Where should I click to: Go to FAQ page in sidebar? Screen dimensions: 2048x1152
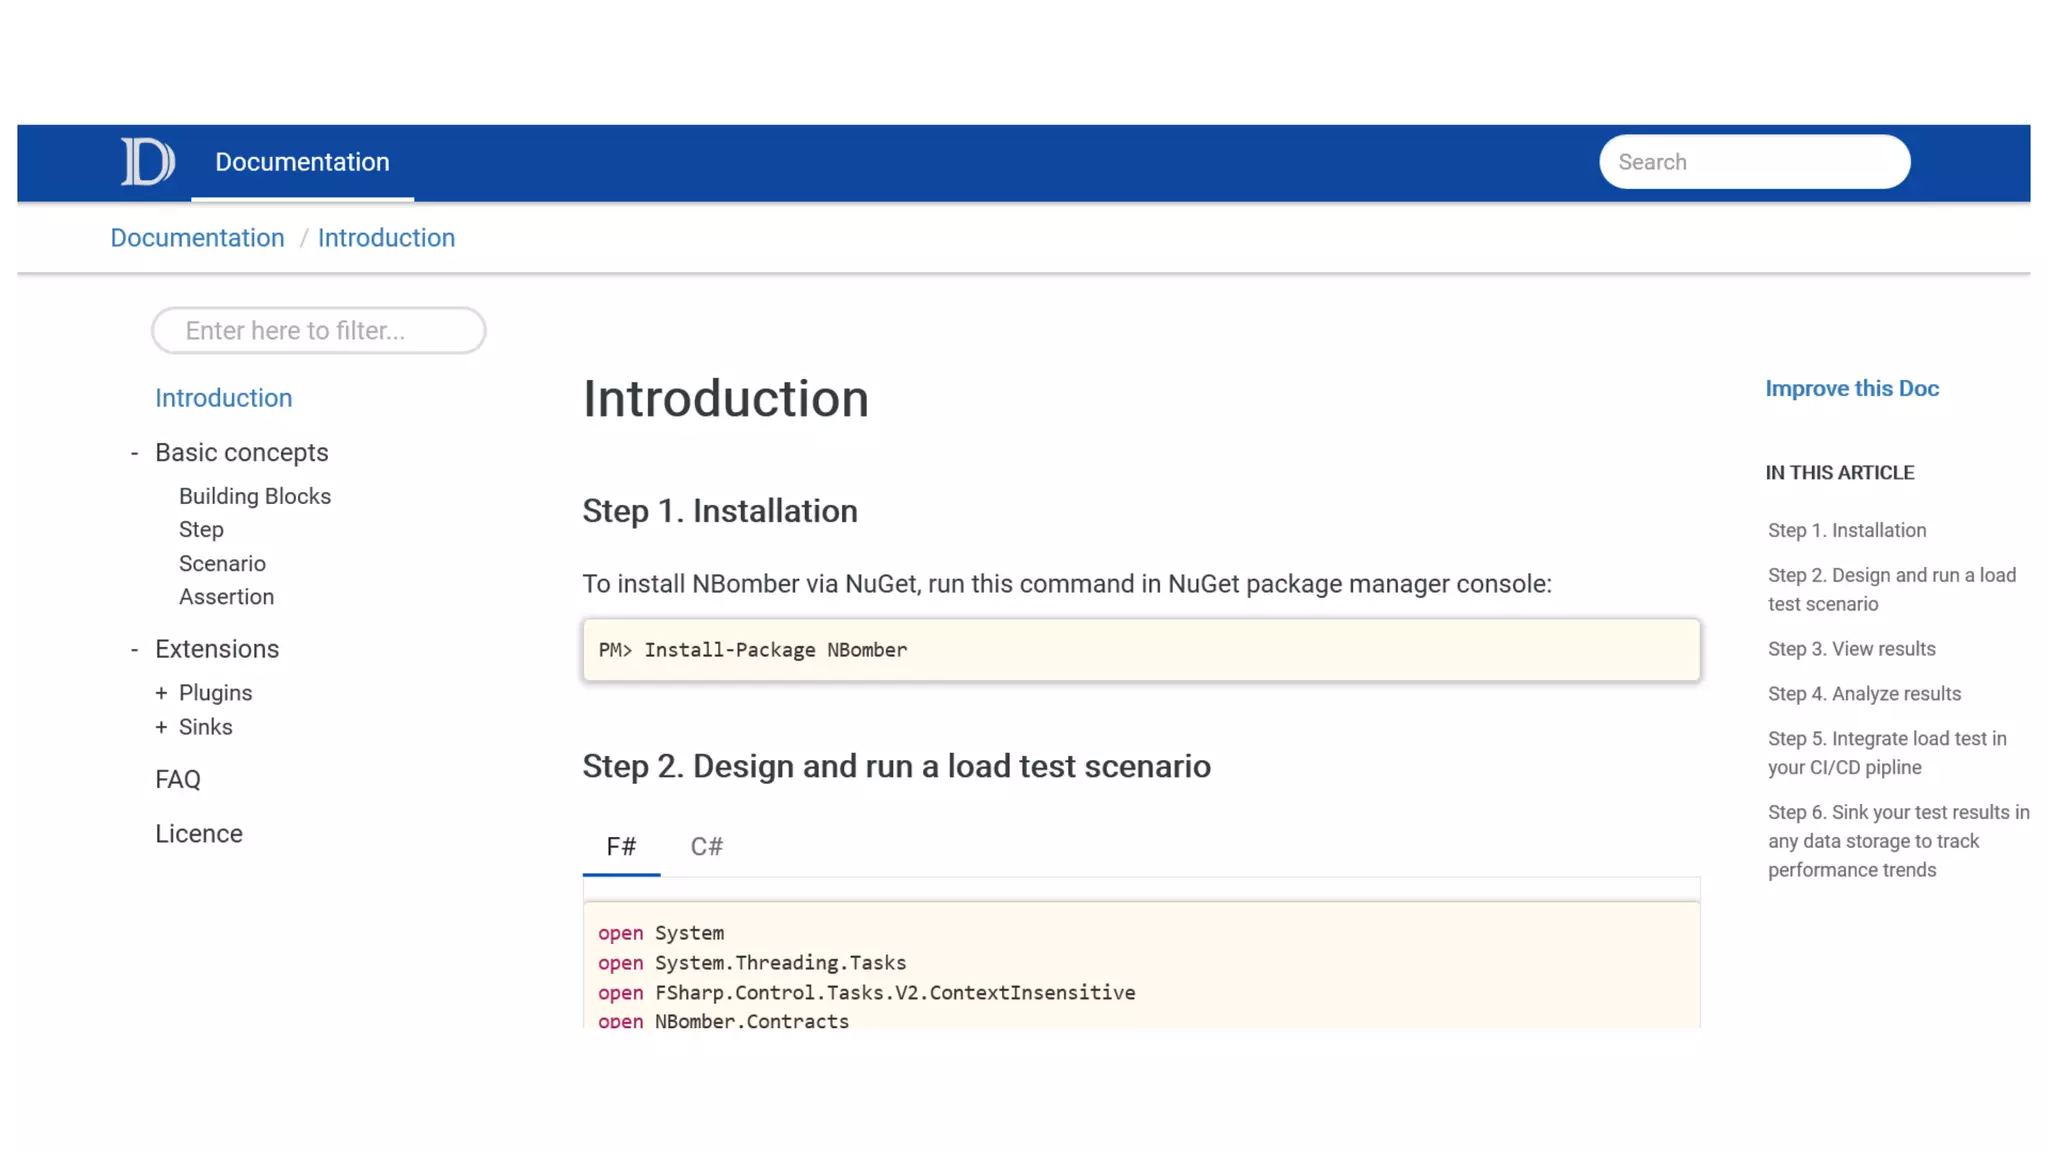point(178,780)
